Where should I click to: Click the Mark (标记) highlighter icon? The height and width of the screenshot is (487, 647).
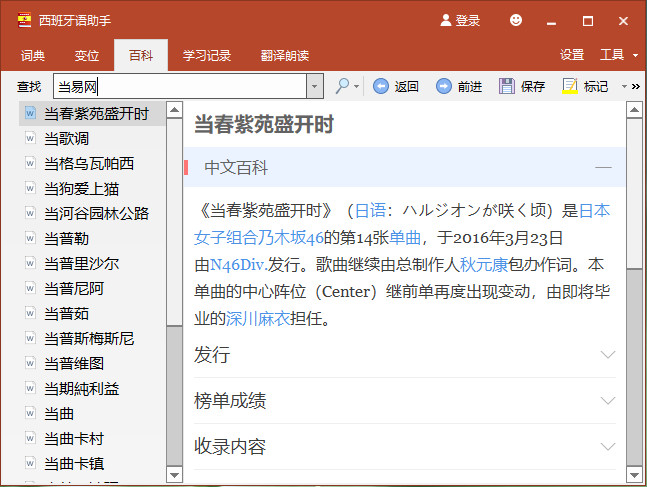pyautogui.click(x=570, y=86)
